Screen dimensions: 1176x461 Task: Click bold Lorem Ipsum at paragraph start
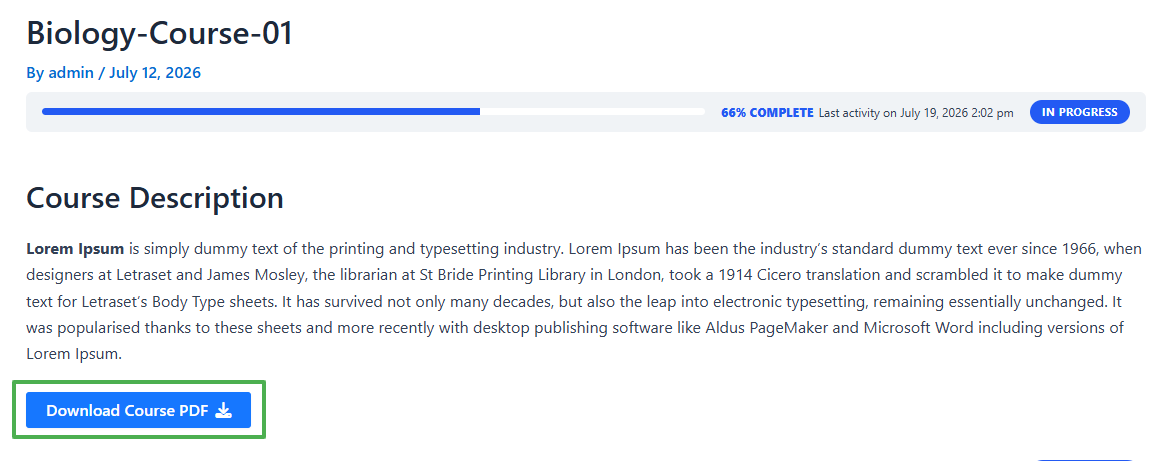75,248
